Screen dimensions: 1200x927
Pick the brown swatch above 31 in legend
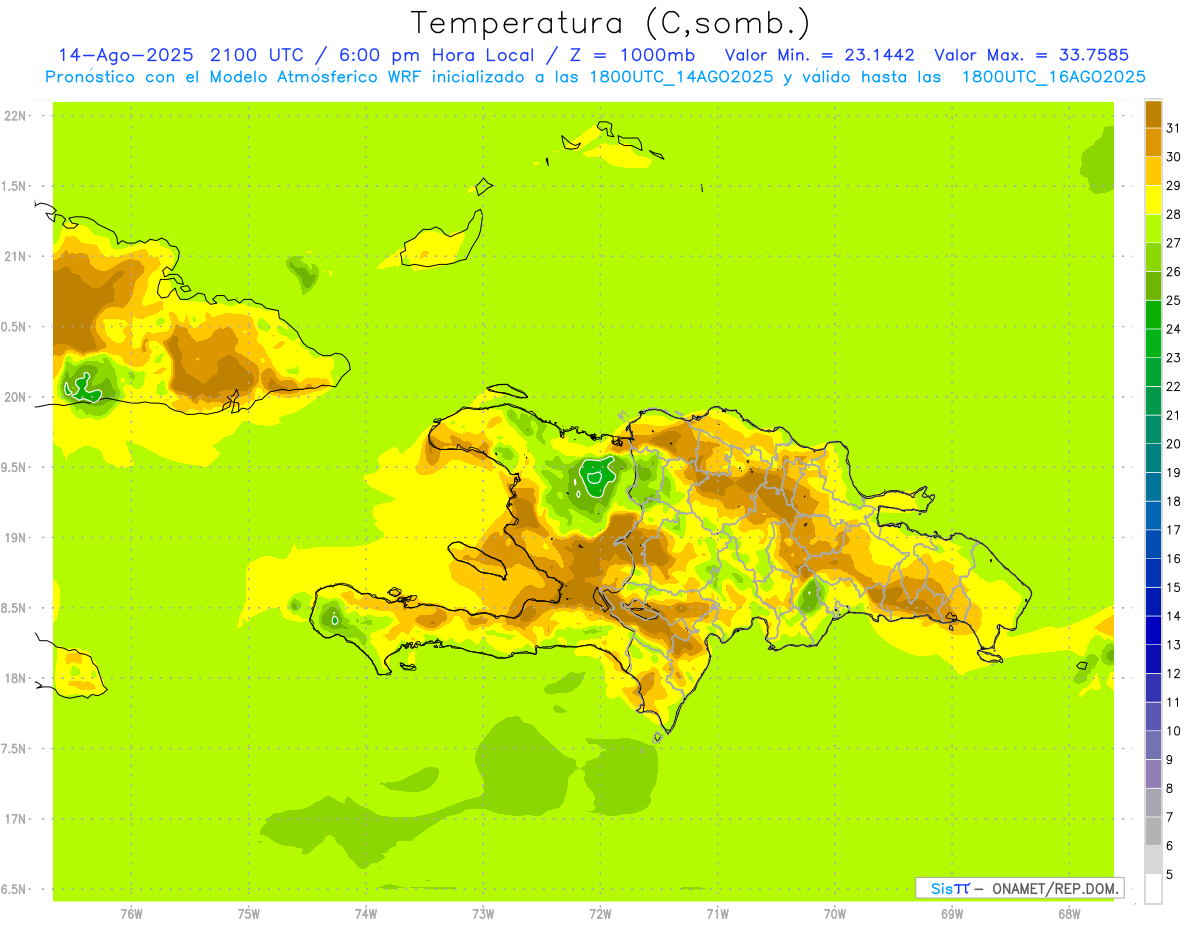[x=1153, y=114]
